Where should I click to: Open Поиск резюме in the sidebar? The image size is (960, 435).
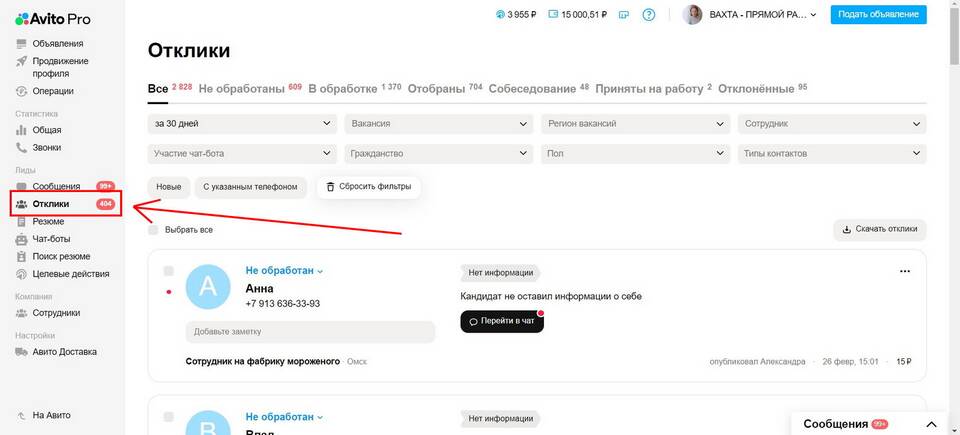[60, 256]
